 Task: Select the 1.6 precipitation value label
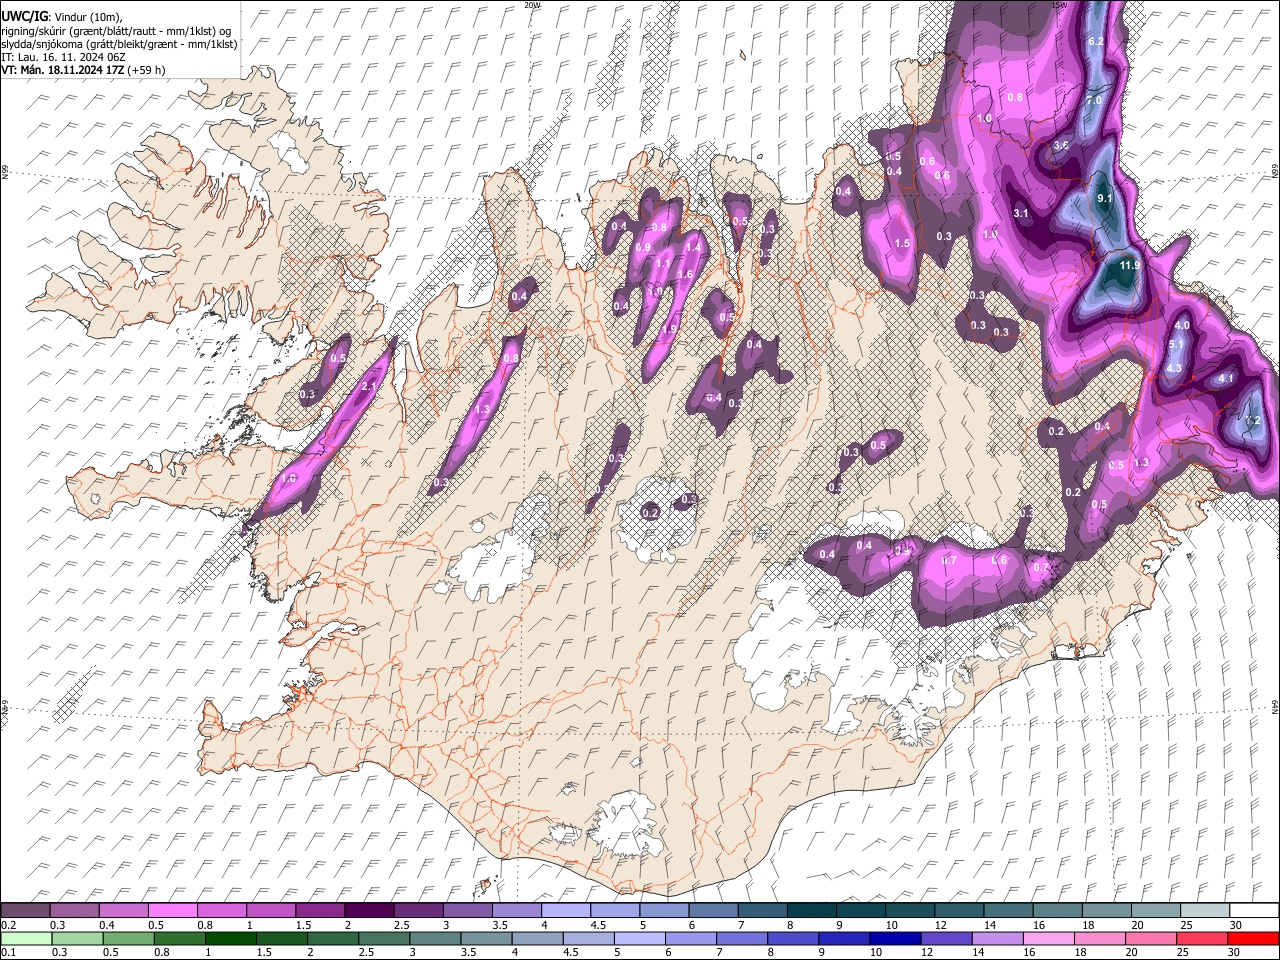[x=685, y=274]
